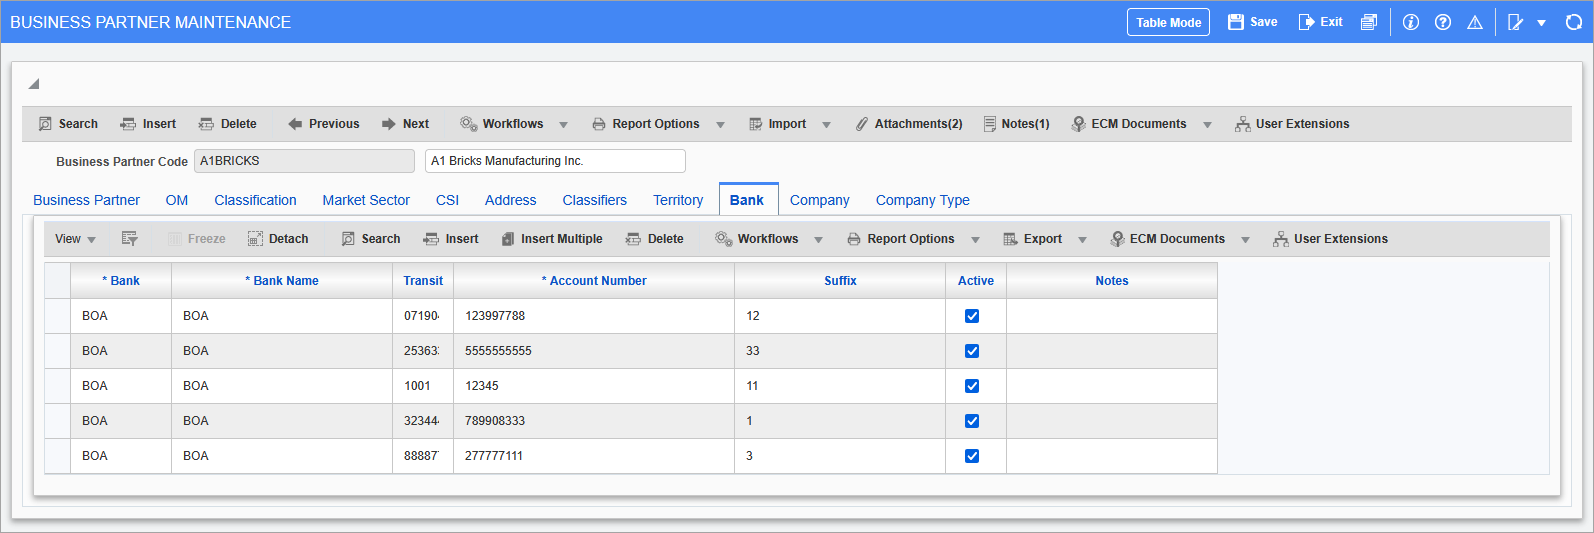Image resolution: width=1594 pixels, height=533 pixels.
Task: Switch to the Address tab
Action: 510,200
